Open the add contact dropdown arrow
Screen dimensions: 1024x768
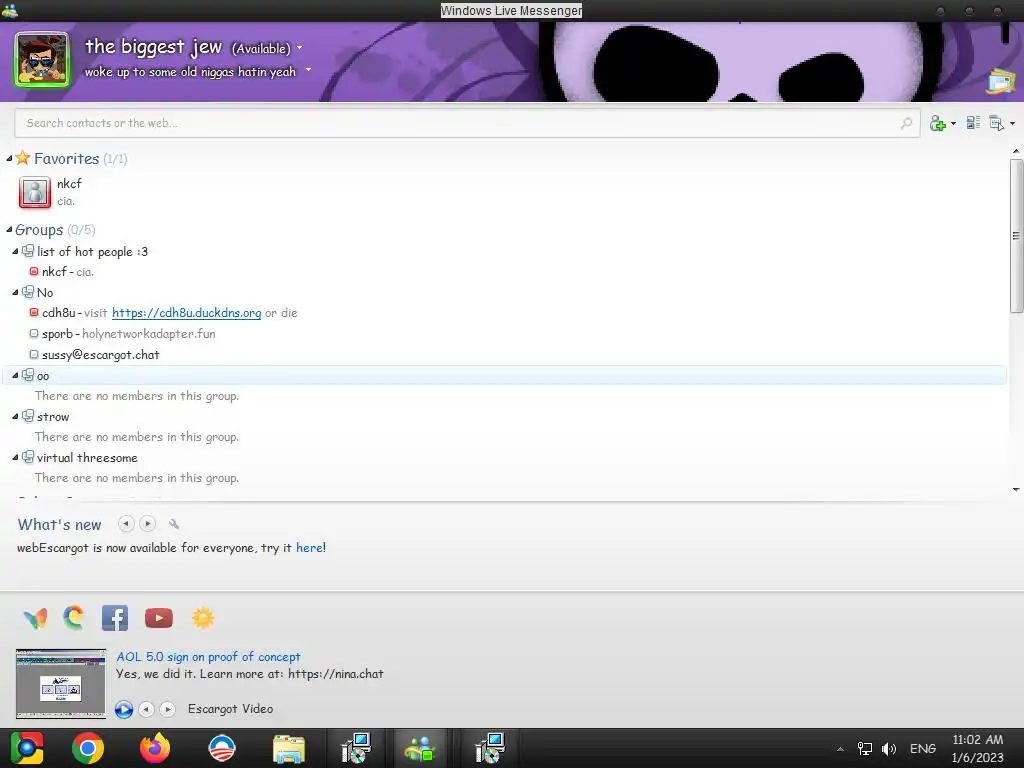point(953,123)
